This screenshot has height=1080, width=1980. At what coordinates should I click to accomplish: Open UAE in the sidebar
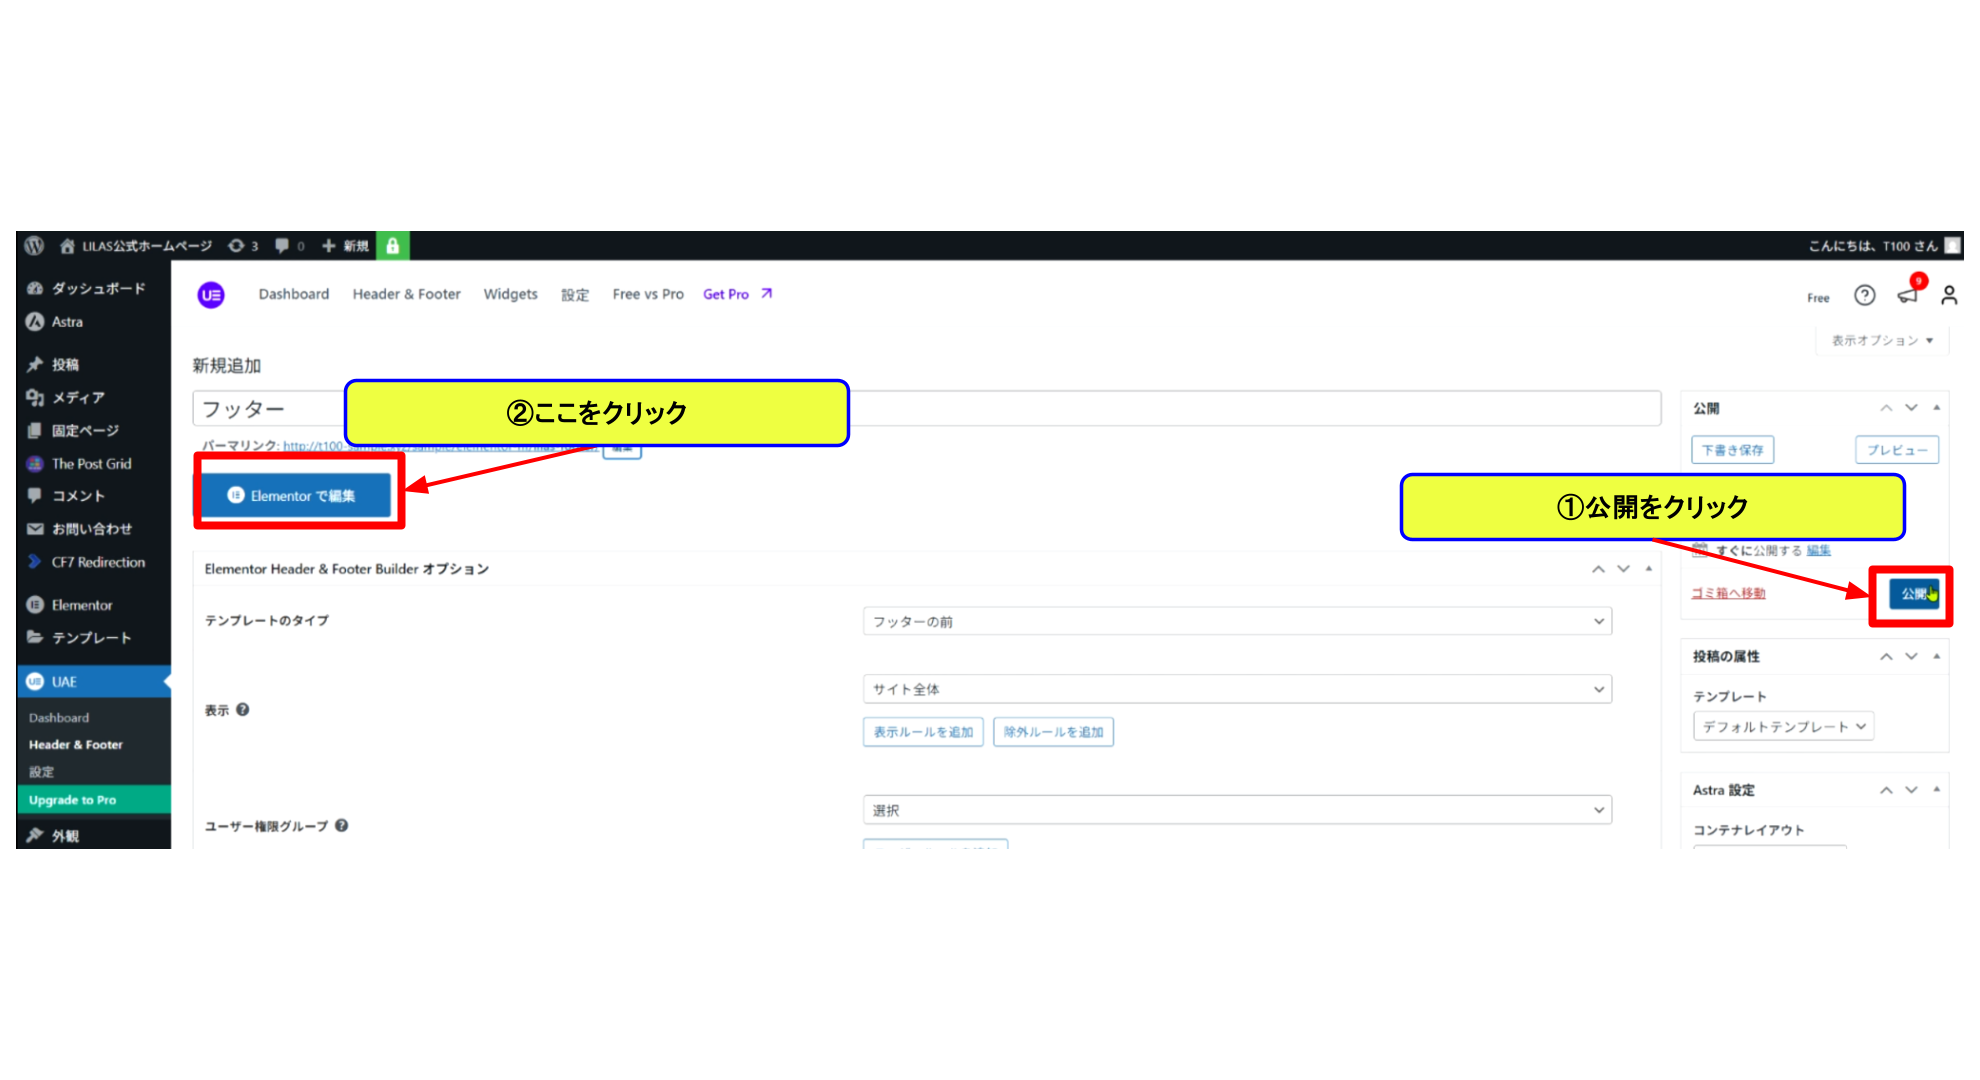[x=94, y=682]
